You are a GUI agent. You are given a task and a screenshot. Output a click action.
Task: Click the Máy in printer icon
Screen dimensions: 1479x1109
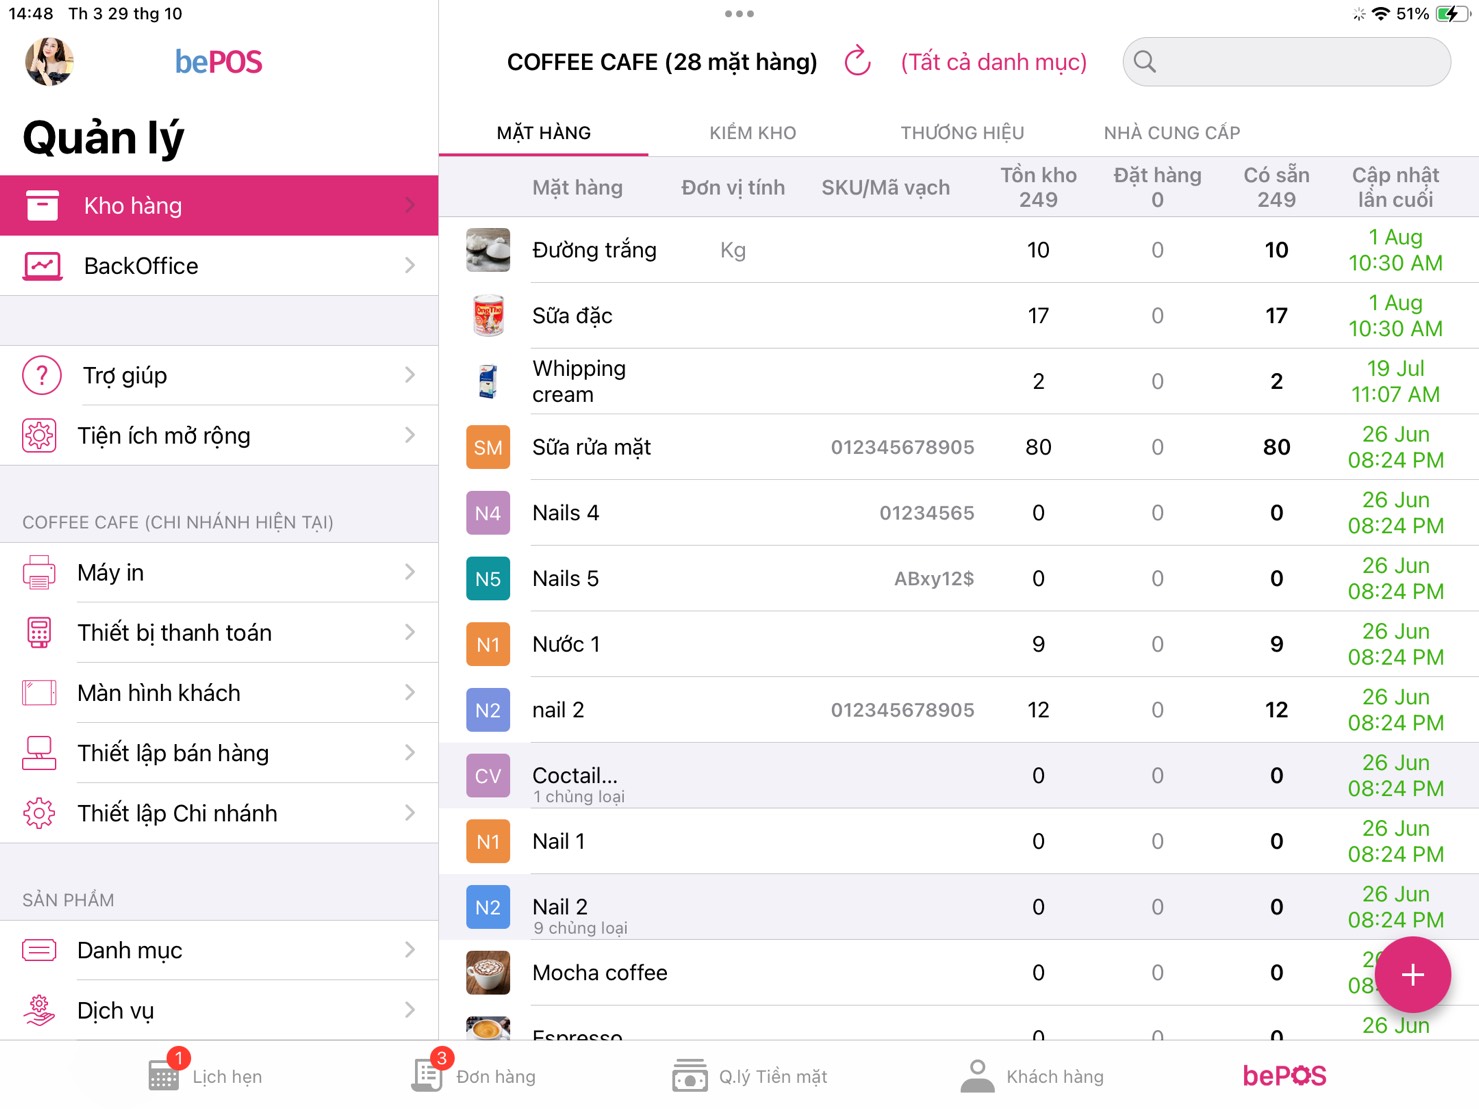tap(39, 573)
